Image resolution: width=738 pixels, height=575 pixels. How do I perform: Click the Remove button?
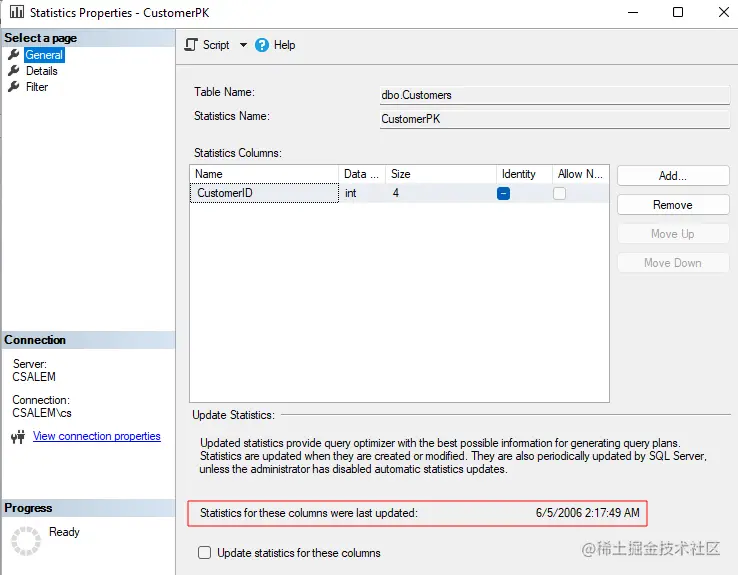pyautogui.click(x=673, y=205)
